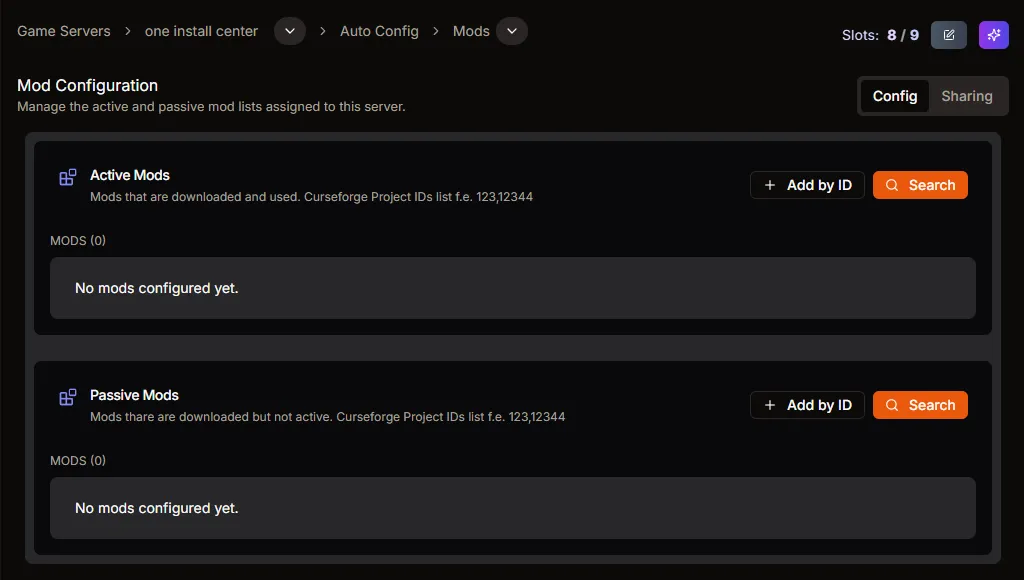
Task: Select the Config tab
Action: 895,96
